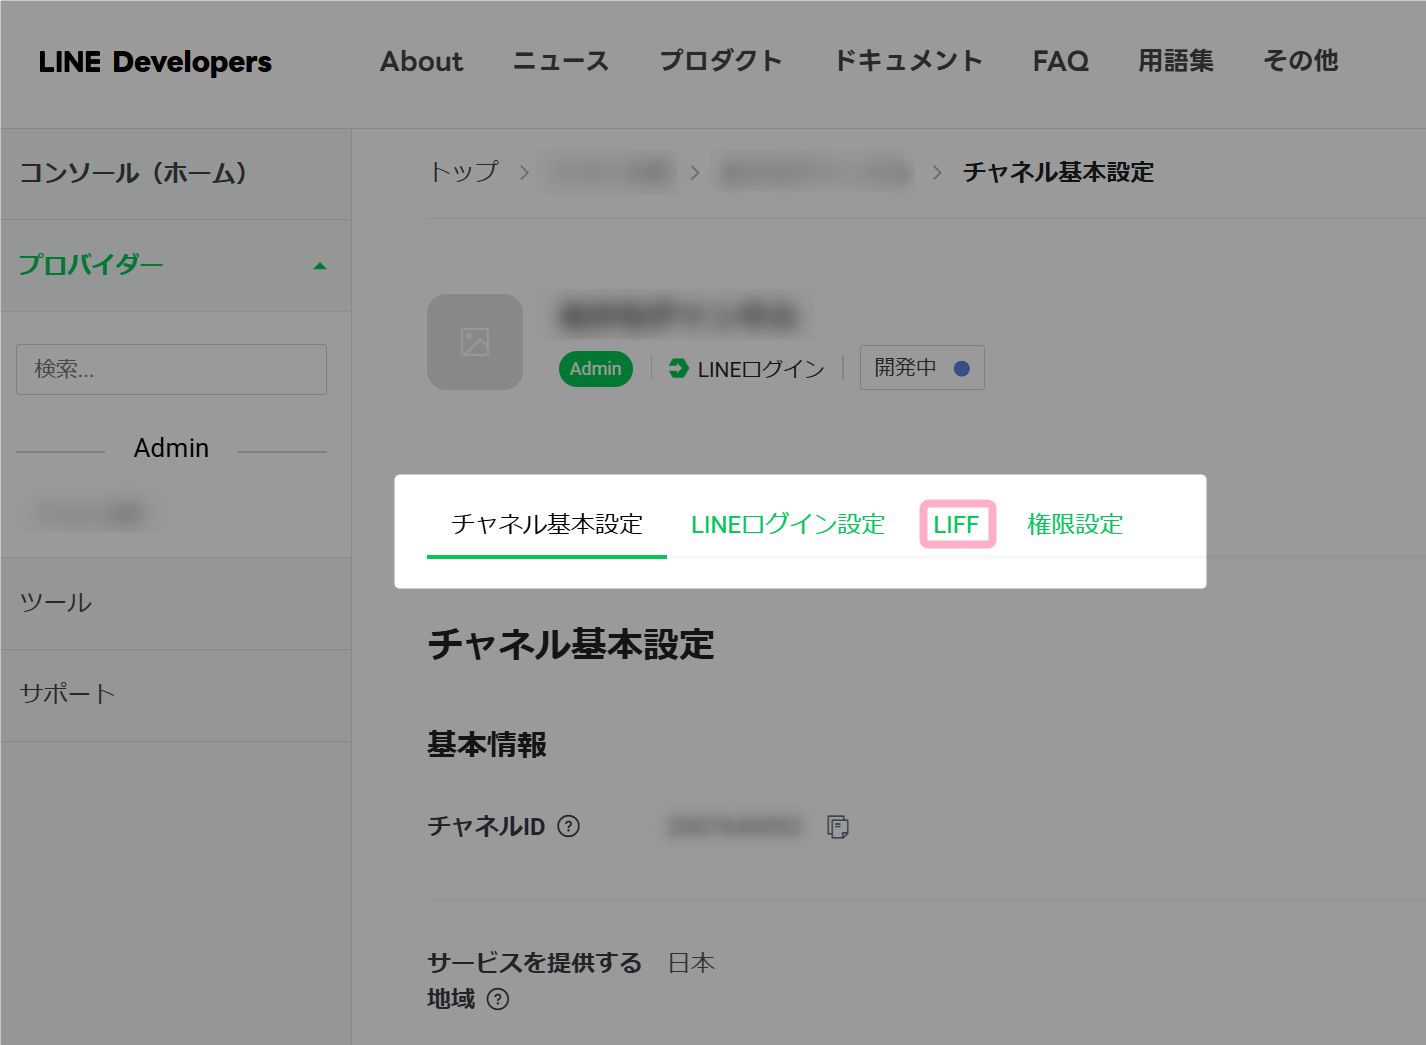
Task: Copy the channel ID with copy icon
Action: (x=838, y=827)
